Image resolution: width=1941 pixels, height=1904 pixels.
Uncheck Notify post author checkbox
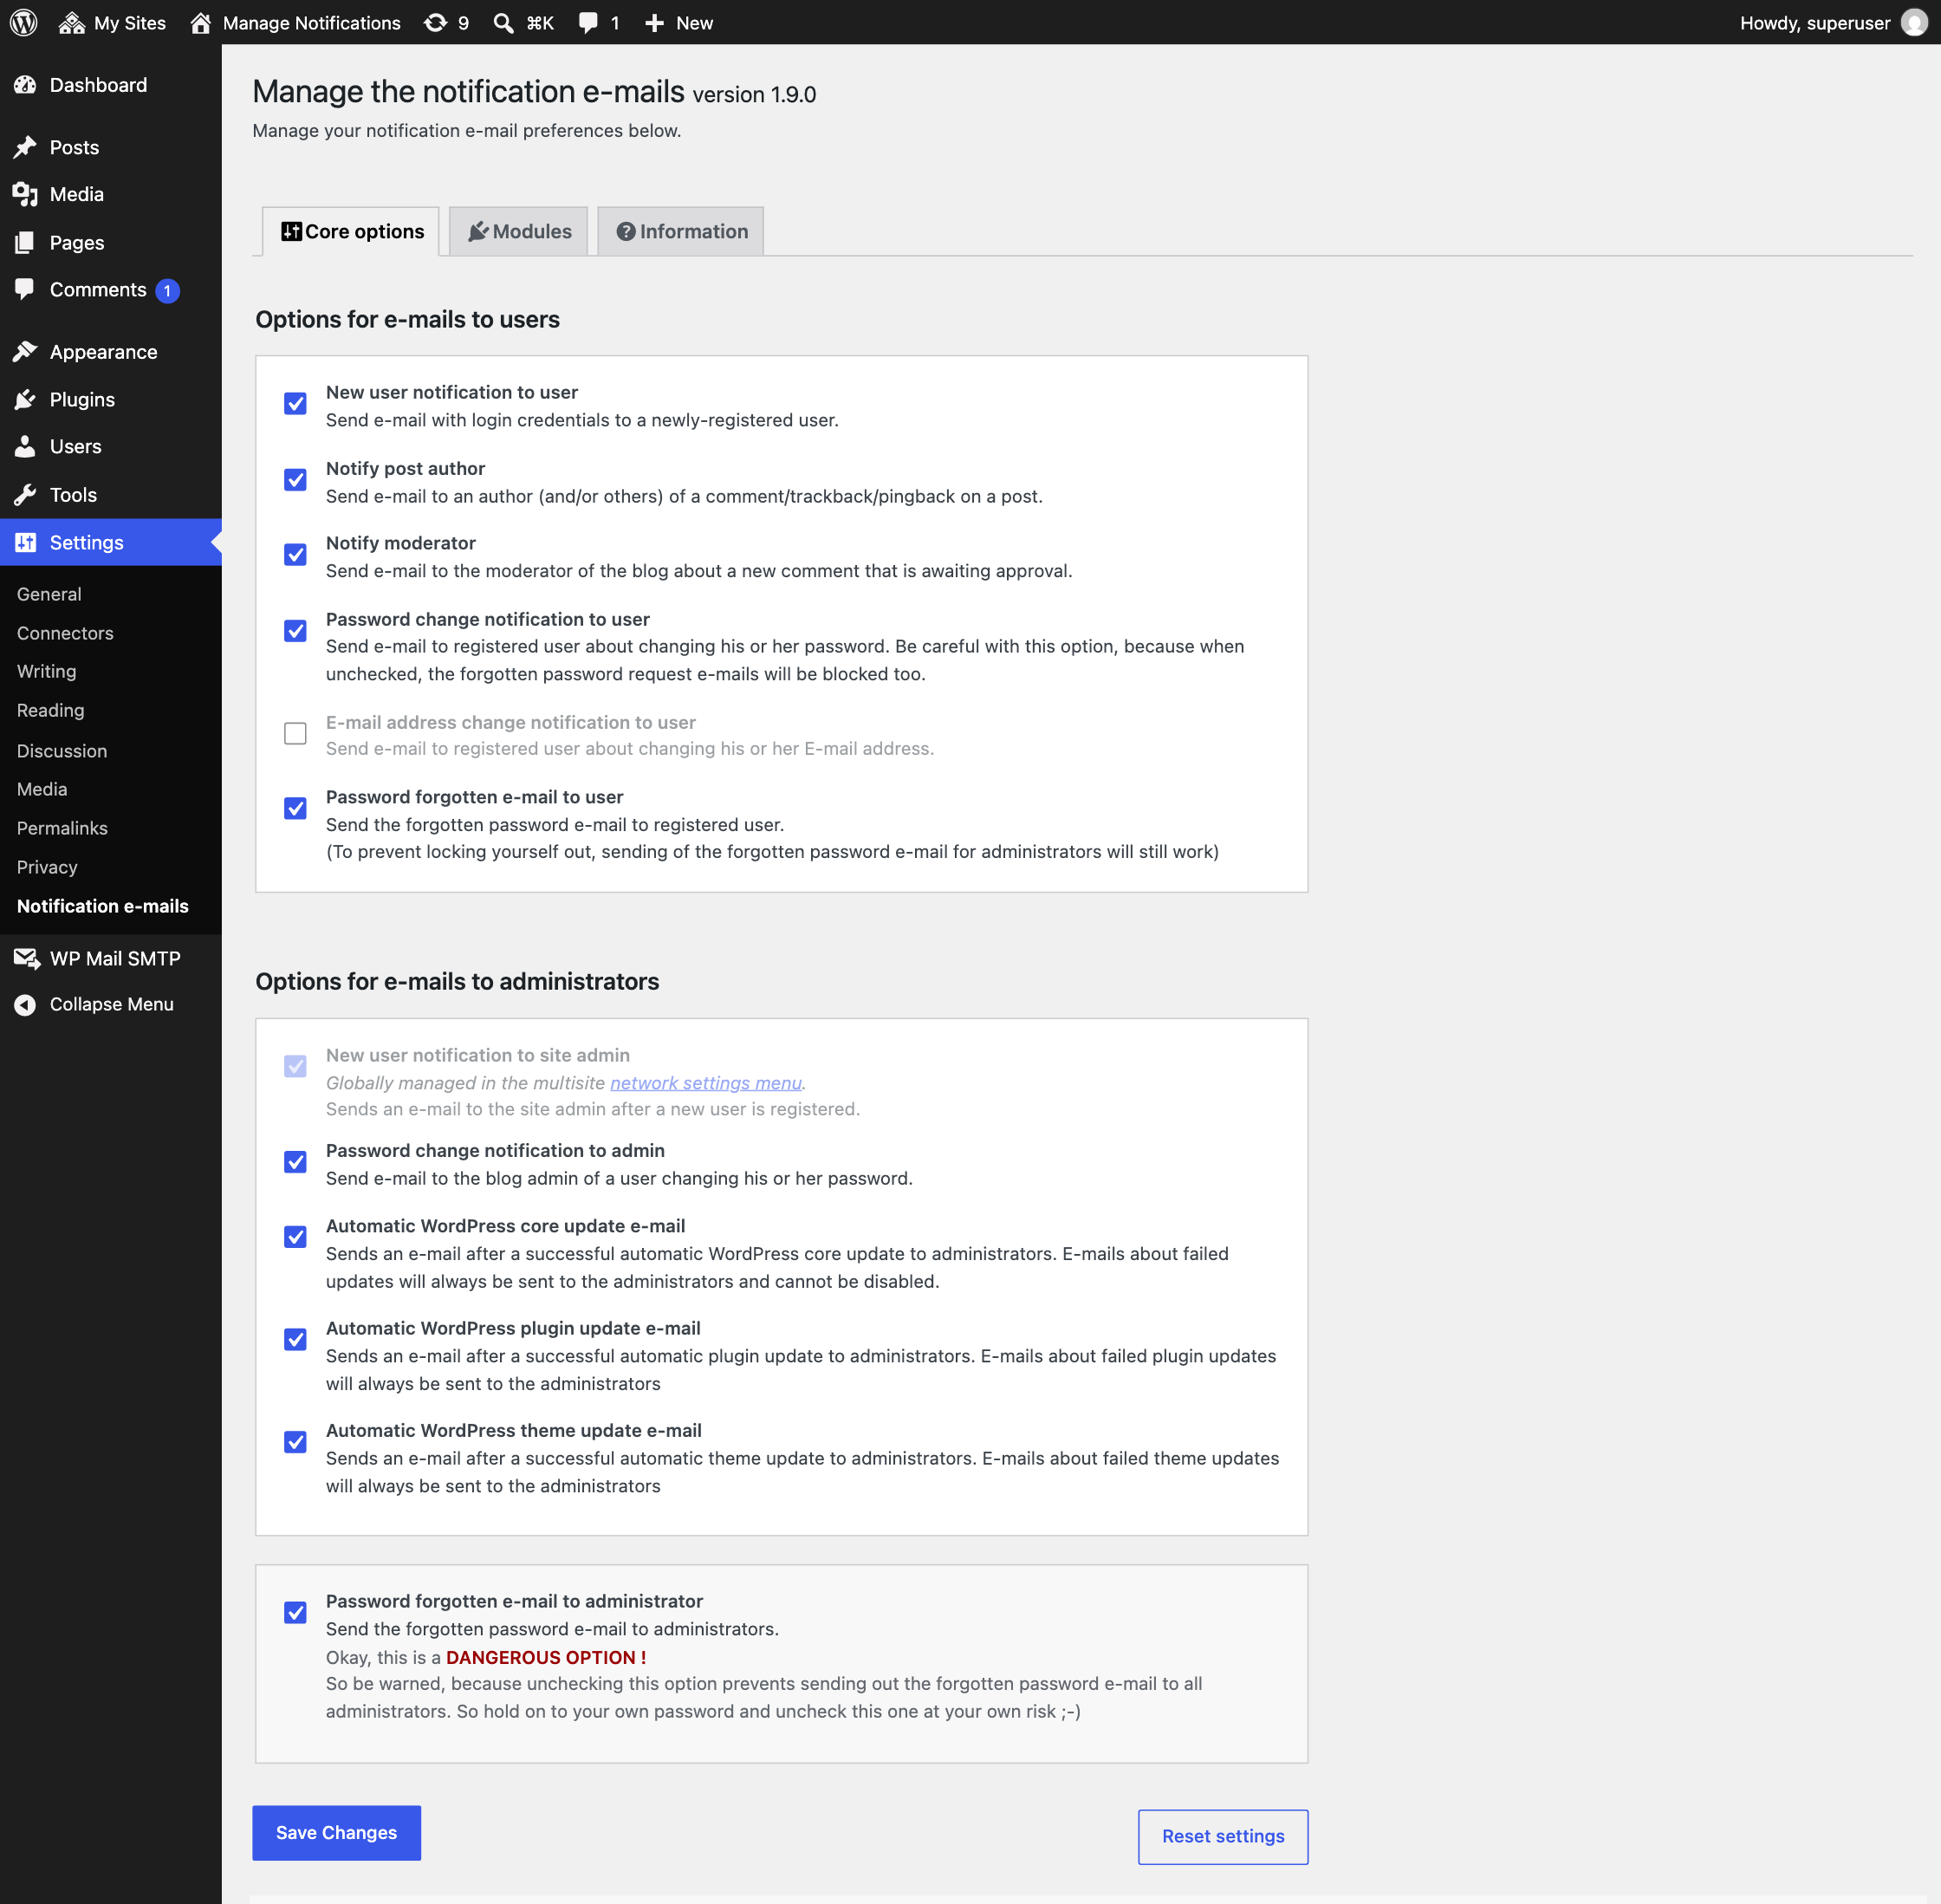[295, 479]
